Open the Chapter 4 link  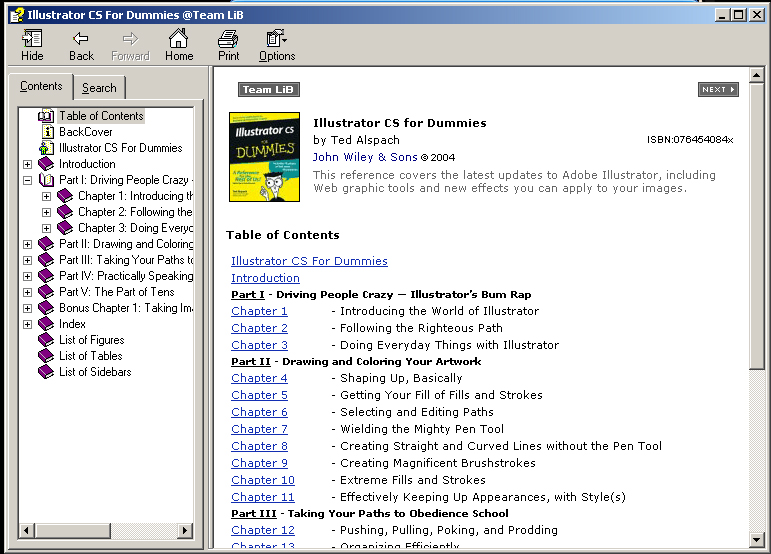(259, 378)
